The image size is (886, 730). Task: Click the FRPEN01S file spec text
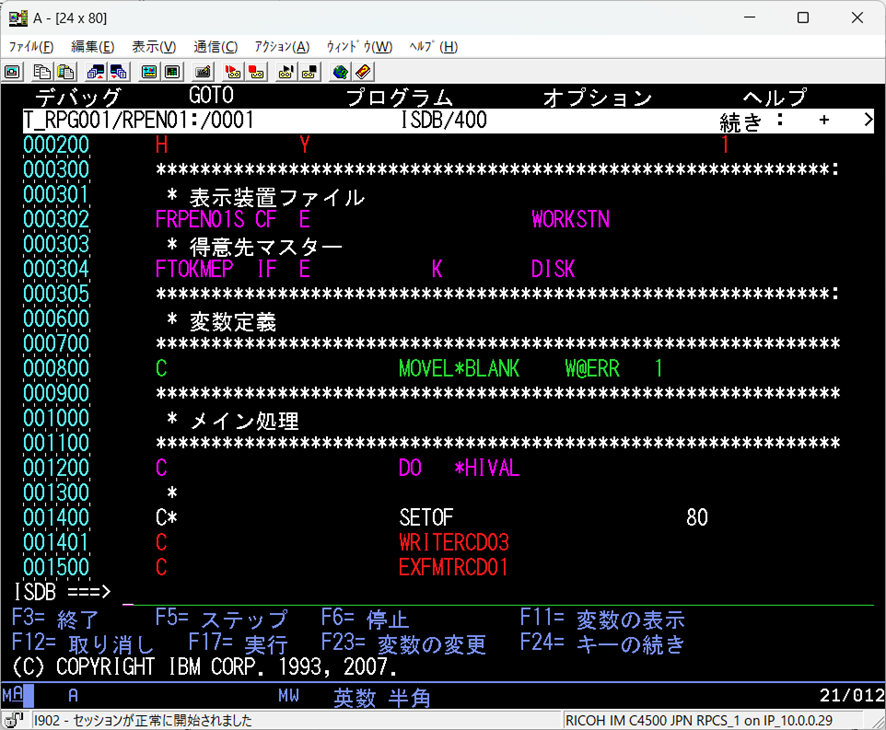coord(199,219)
